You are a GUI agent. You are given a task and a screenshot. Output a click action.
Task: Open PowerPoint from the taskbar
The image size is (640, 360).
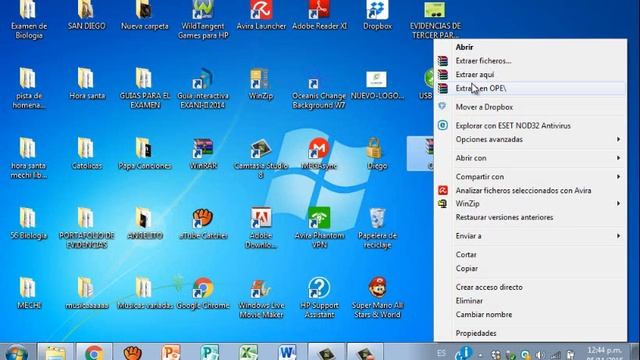point(171,352)
